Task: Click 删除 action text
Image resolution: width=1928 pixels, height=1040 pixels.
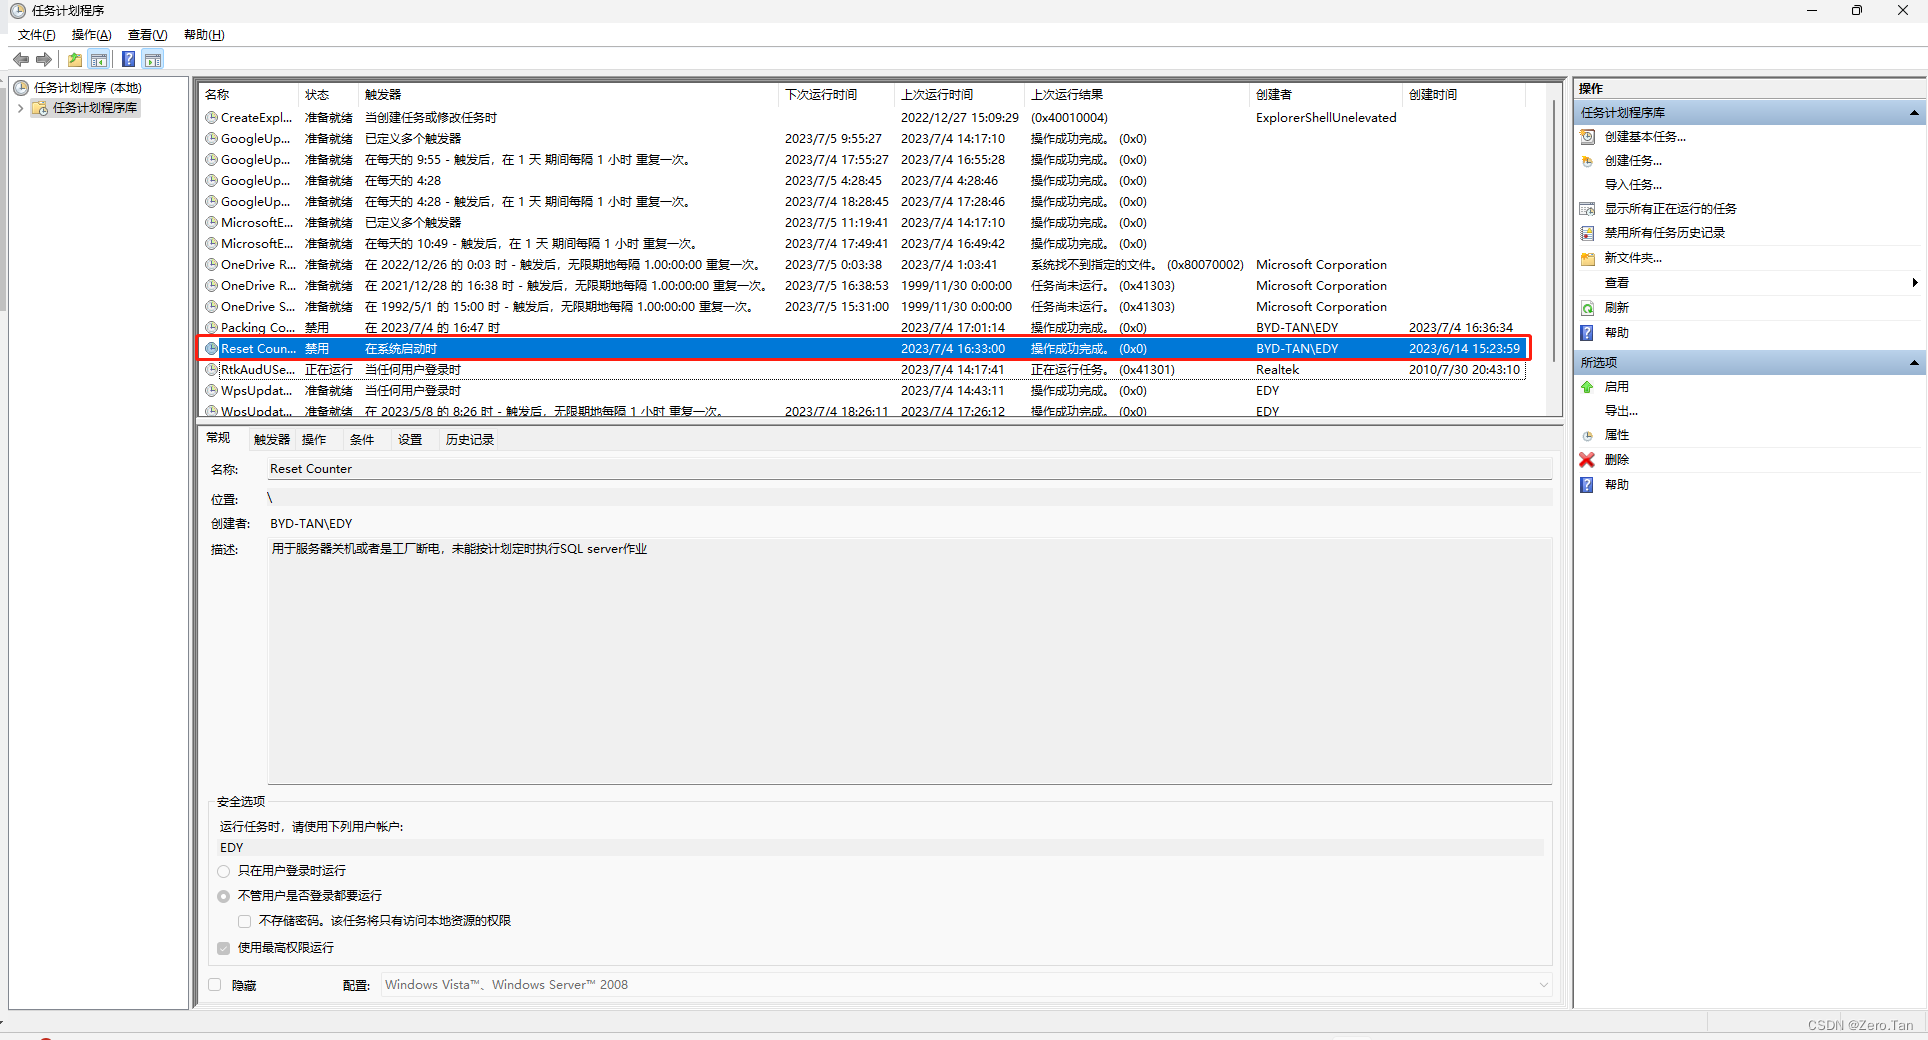Action: click(x=1617, y=460)
